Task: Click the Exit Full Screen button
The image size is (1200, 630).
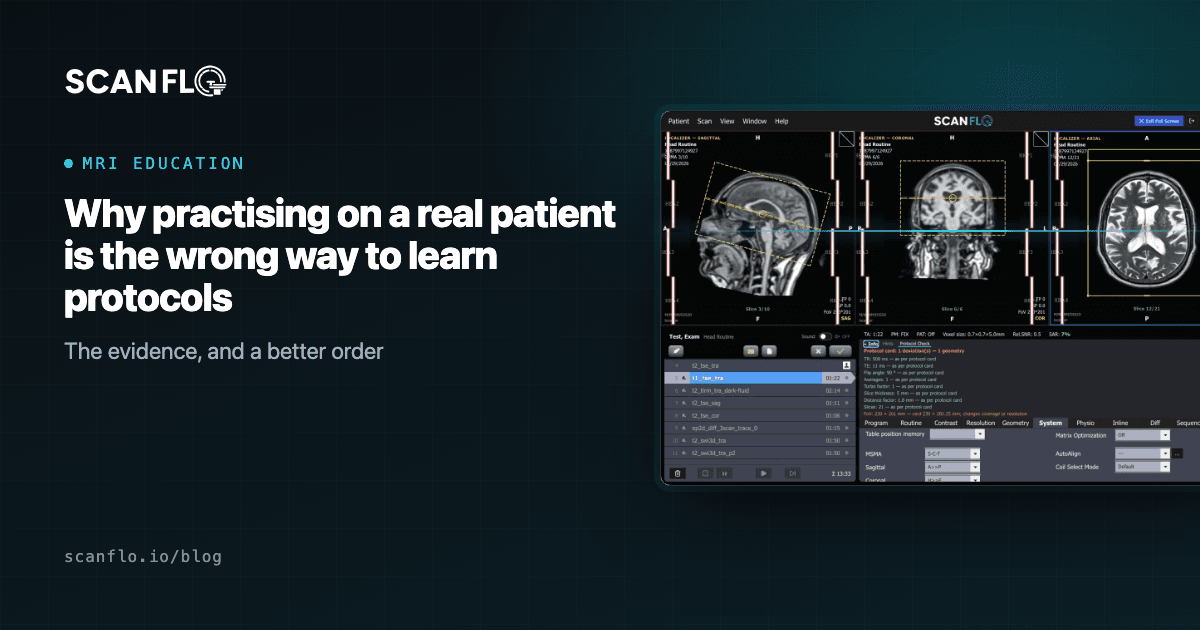Action: pyautogui.click(x=1160, y=121)
